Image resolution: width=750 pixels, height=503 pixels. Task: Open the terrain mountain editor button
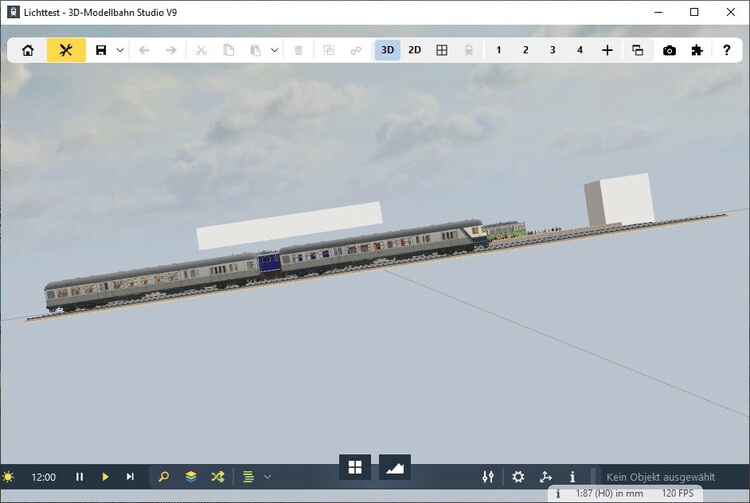395,467
